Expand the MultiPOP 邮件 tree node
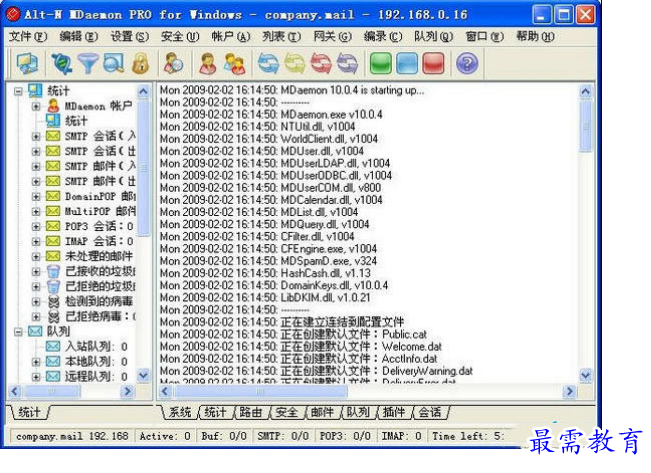This screenshot has width=651, height=473. coord(36,211)
